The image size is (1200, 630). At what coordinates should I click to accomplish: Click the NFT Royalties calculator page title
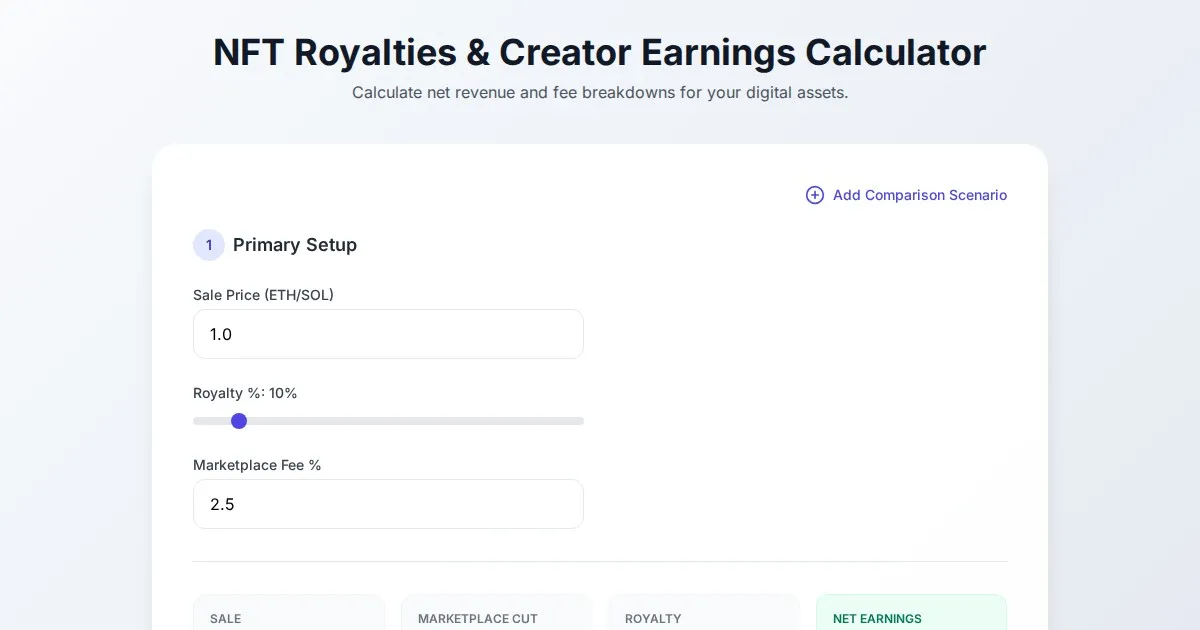click(600, 52)
